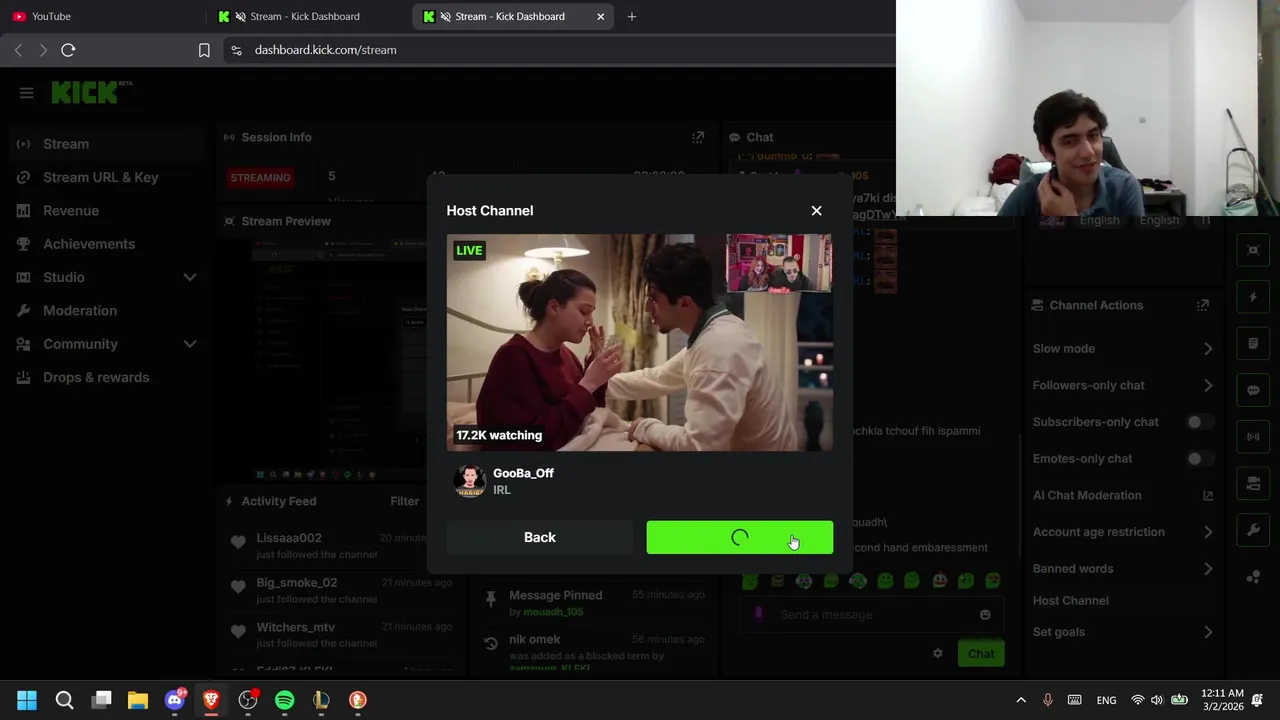The width and height of the screenshot is (1280, 720).
Task: Open Moderation in sidebar
Action: (80, 311)
